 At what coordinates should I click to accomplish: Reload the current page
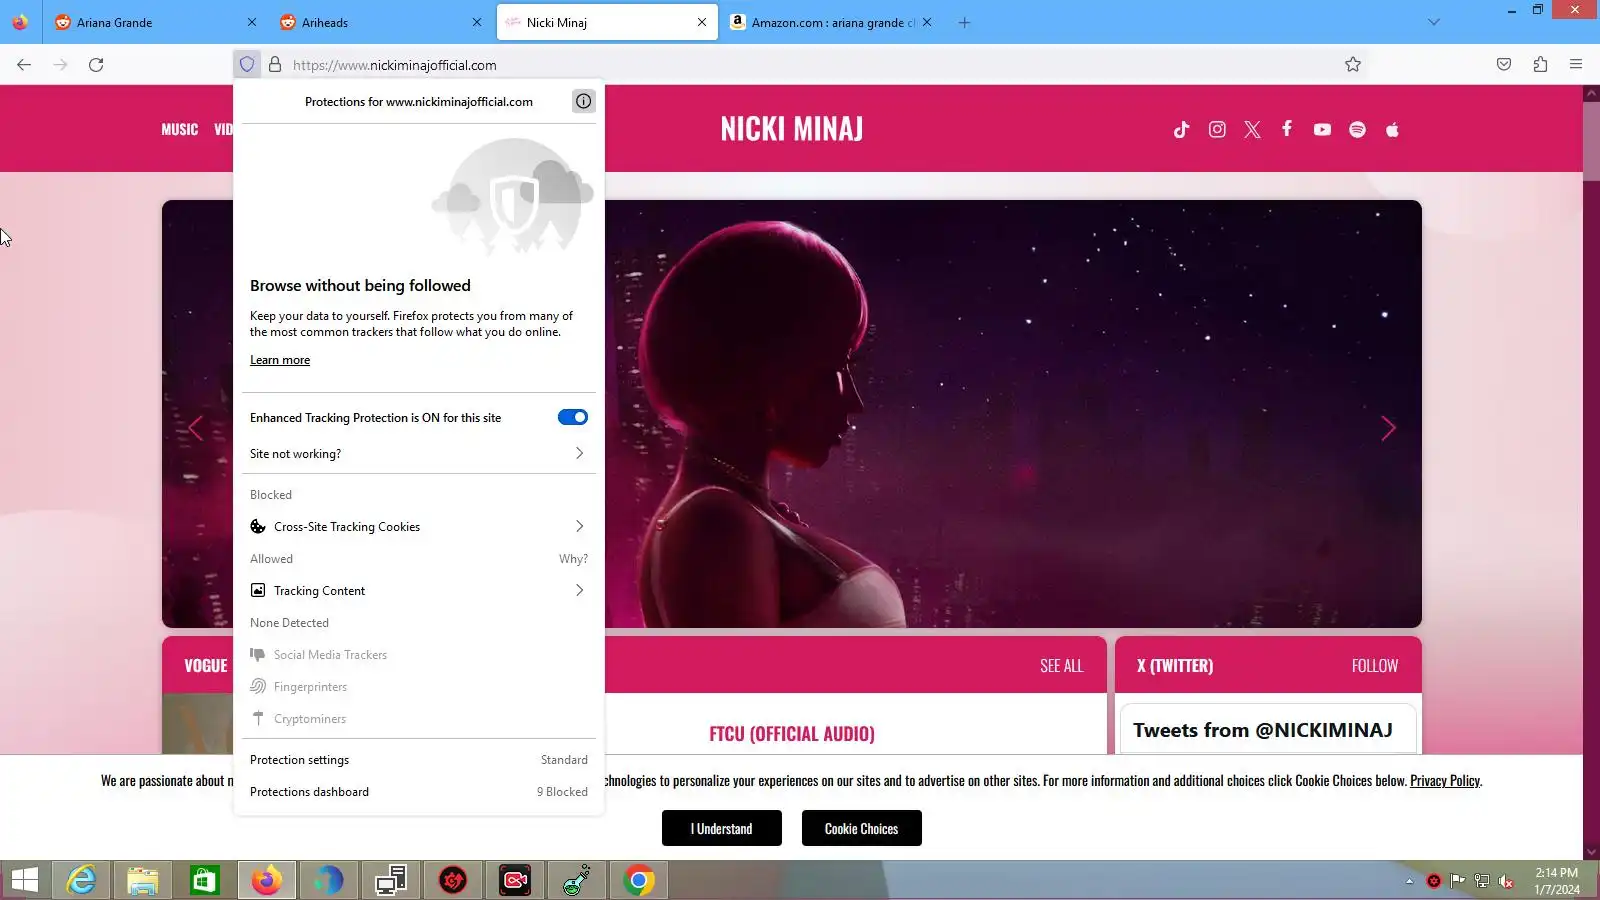point(96,64)
